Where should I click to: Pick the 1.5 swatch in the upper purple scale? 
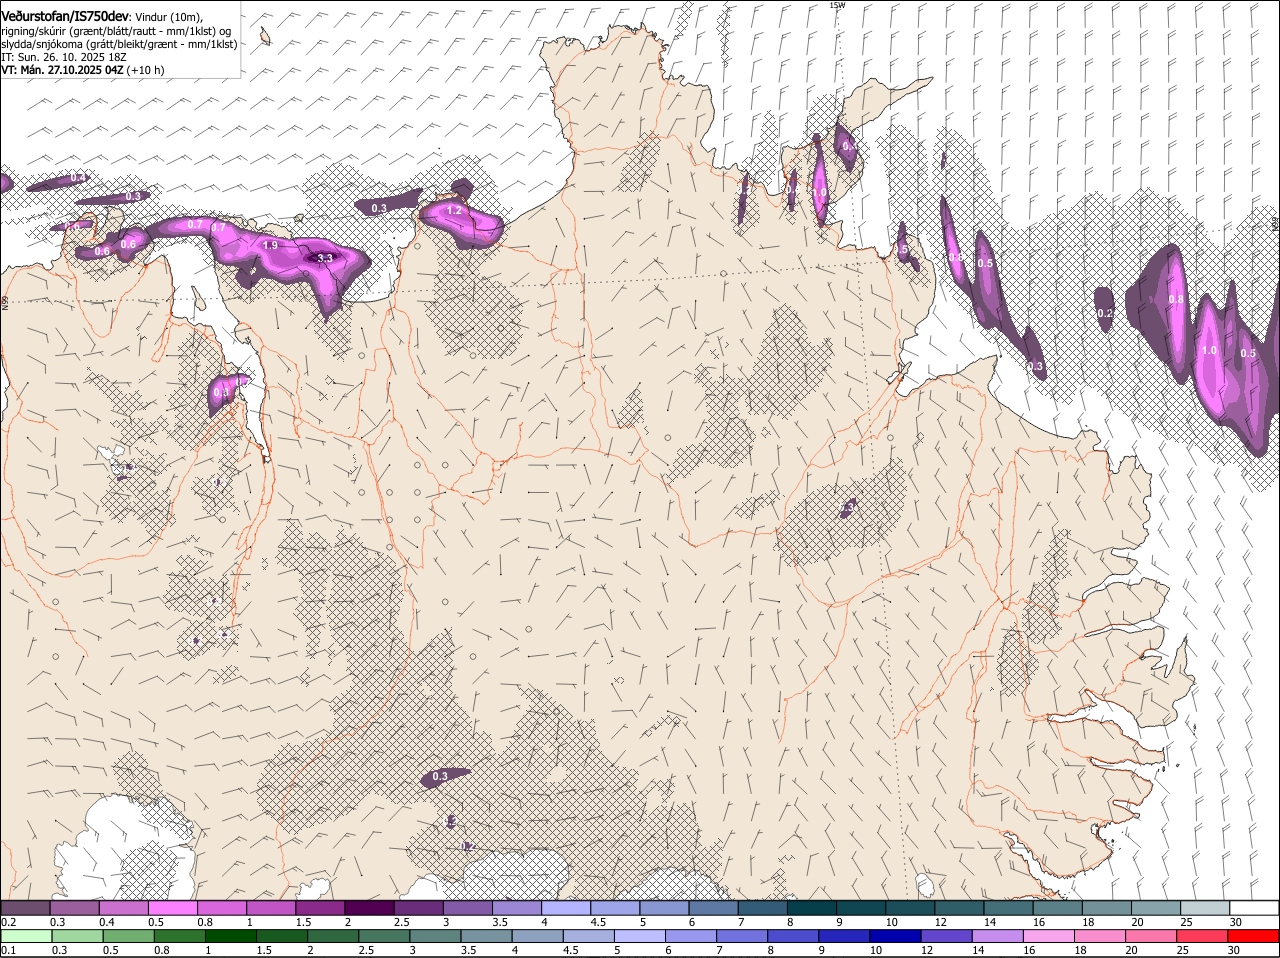click(320, 907)
